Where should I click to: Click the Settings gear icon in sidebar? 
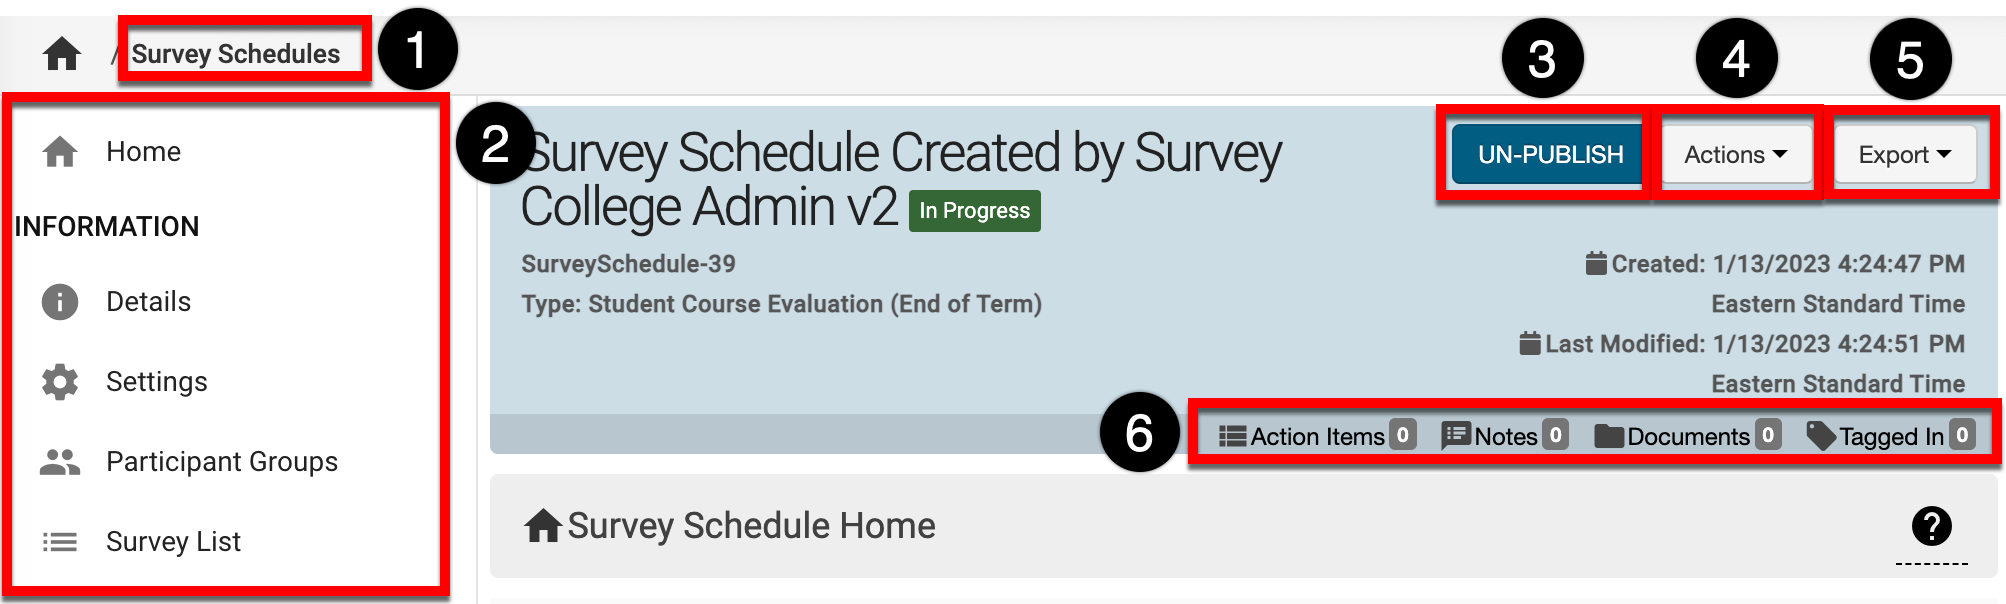click(x=60, y=382)
